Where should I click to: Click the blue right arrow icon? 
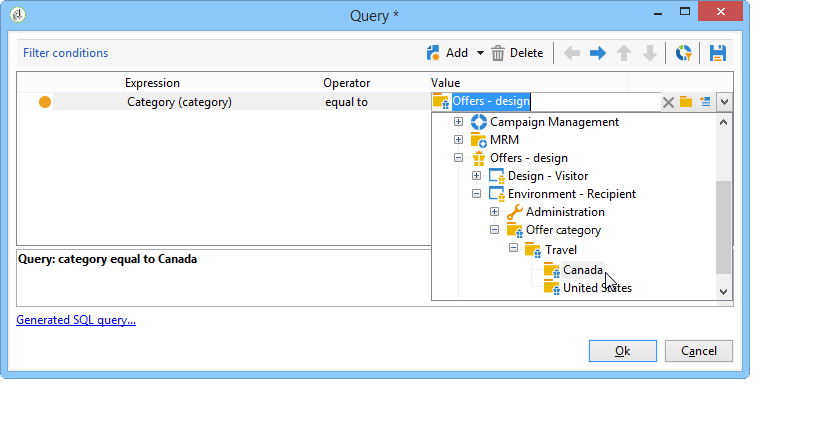597,53
